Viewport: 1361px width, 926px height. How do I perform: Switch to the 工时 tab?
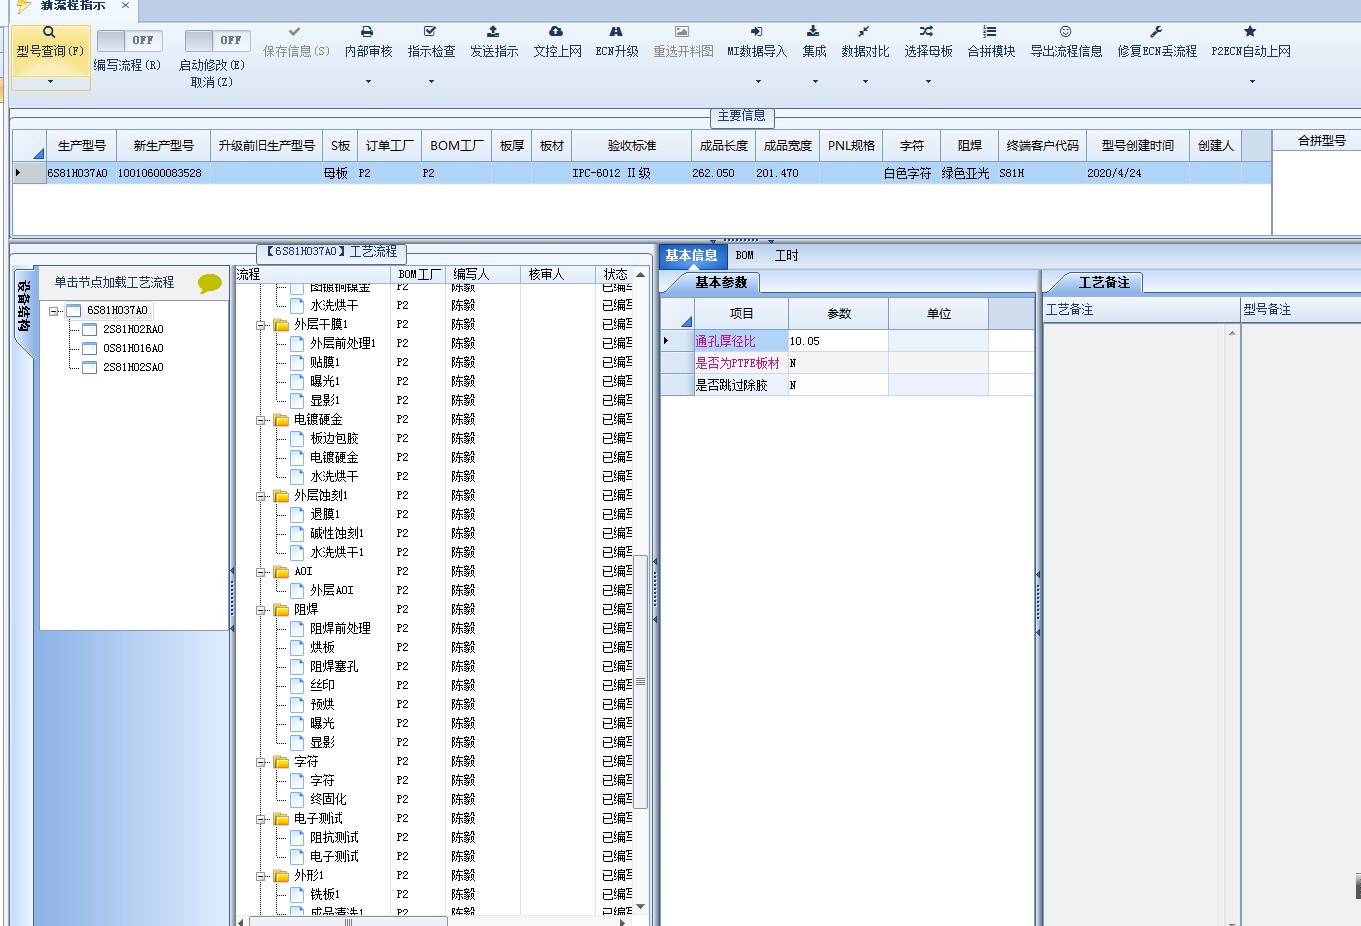(787, 256)
